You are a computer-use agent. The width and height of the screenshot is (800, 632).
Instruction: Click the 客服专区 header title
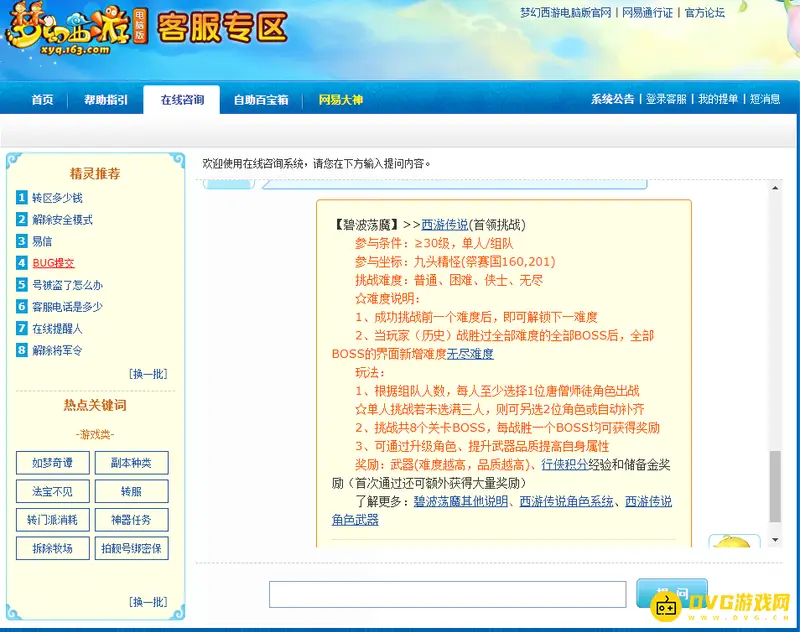point(223,28)
